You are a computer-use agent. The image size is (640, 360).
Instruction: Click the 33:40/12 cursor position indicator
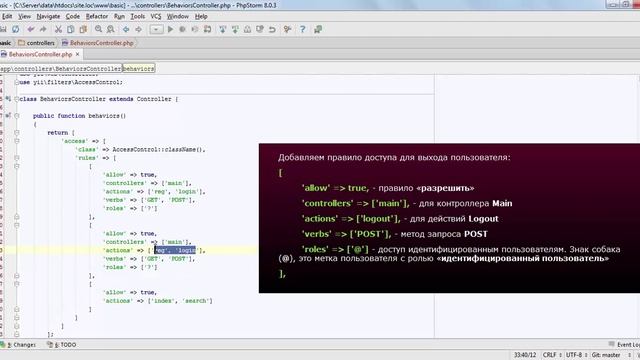[x=525, y=355]
